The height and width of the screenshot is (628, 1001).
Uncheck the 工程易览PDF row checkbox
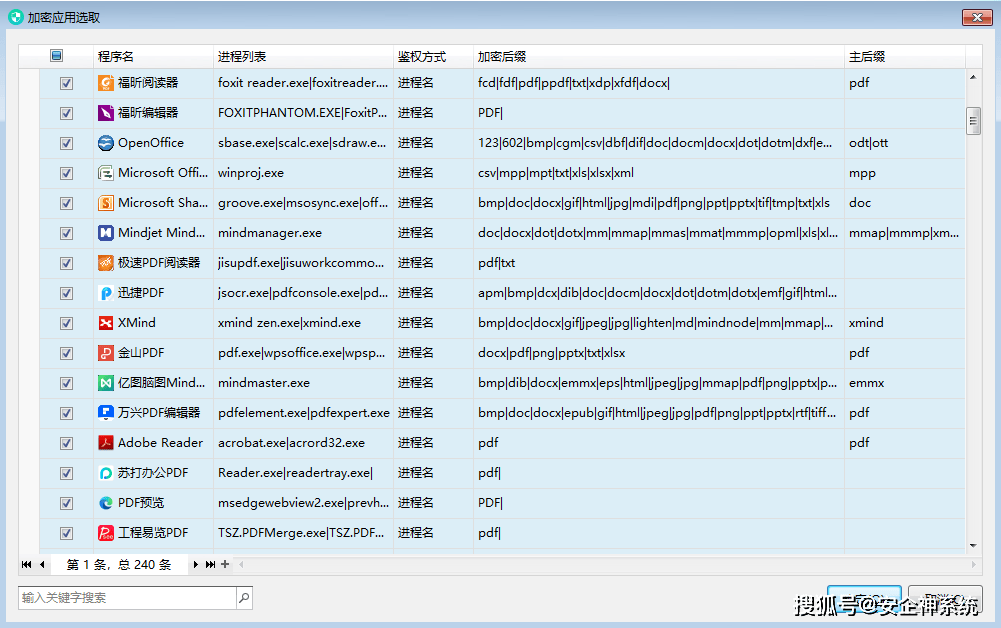click(66, 534)
